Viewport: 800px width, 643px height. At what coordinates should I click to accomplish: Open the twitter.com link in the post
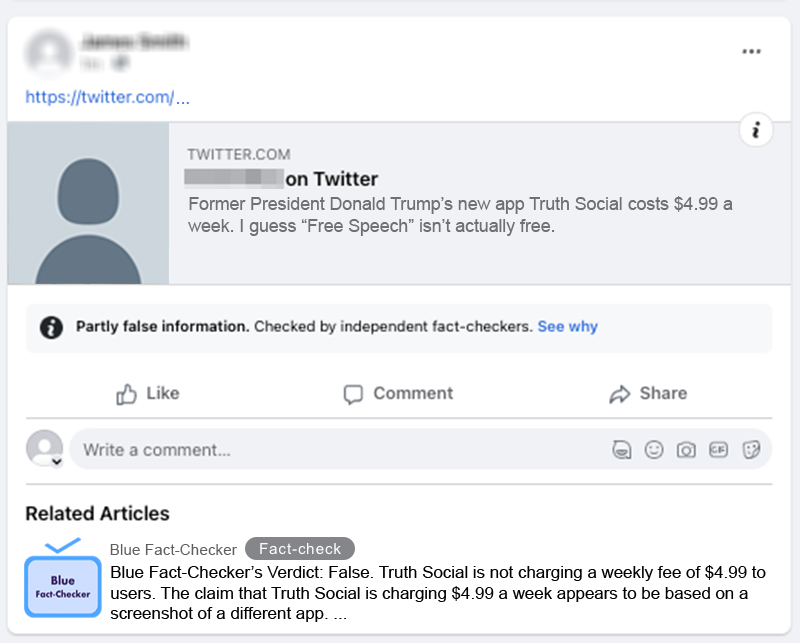coord(107,98)
